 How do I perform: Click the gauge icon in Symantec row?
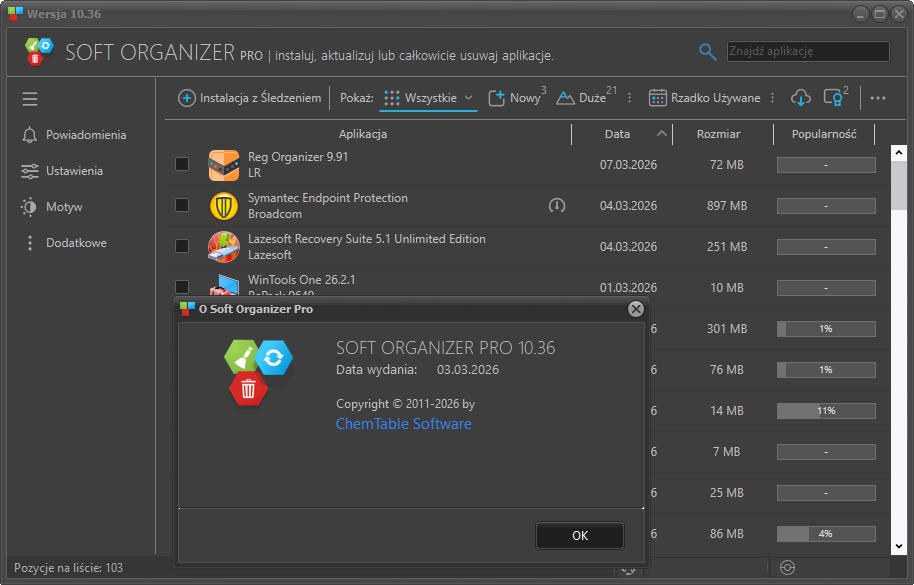[x=557, y=205]
